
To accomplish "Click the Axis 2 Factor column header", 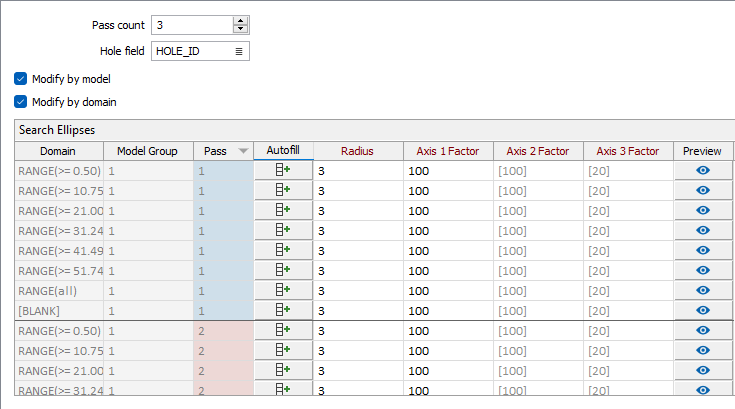I will pos(538,151).
